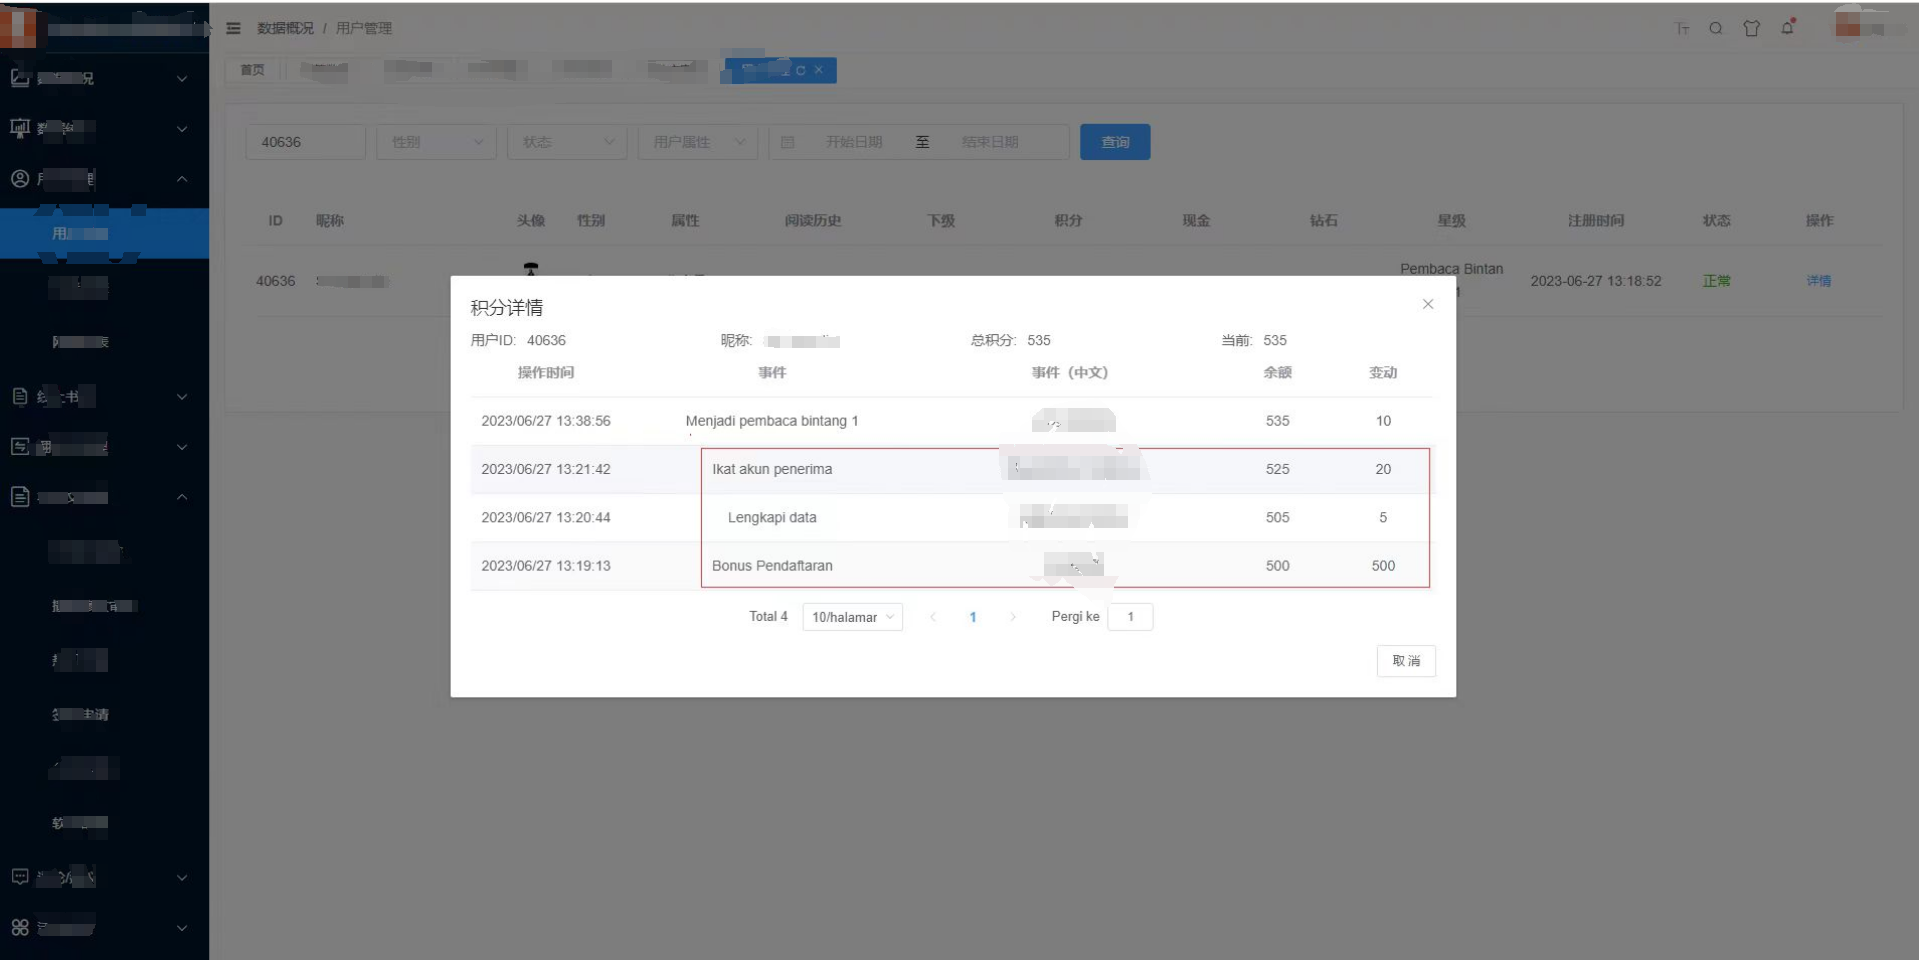Screen dimensions: 1920x960
Task: Click the 变动 column header in dialog
Action: [1383, 372]
